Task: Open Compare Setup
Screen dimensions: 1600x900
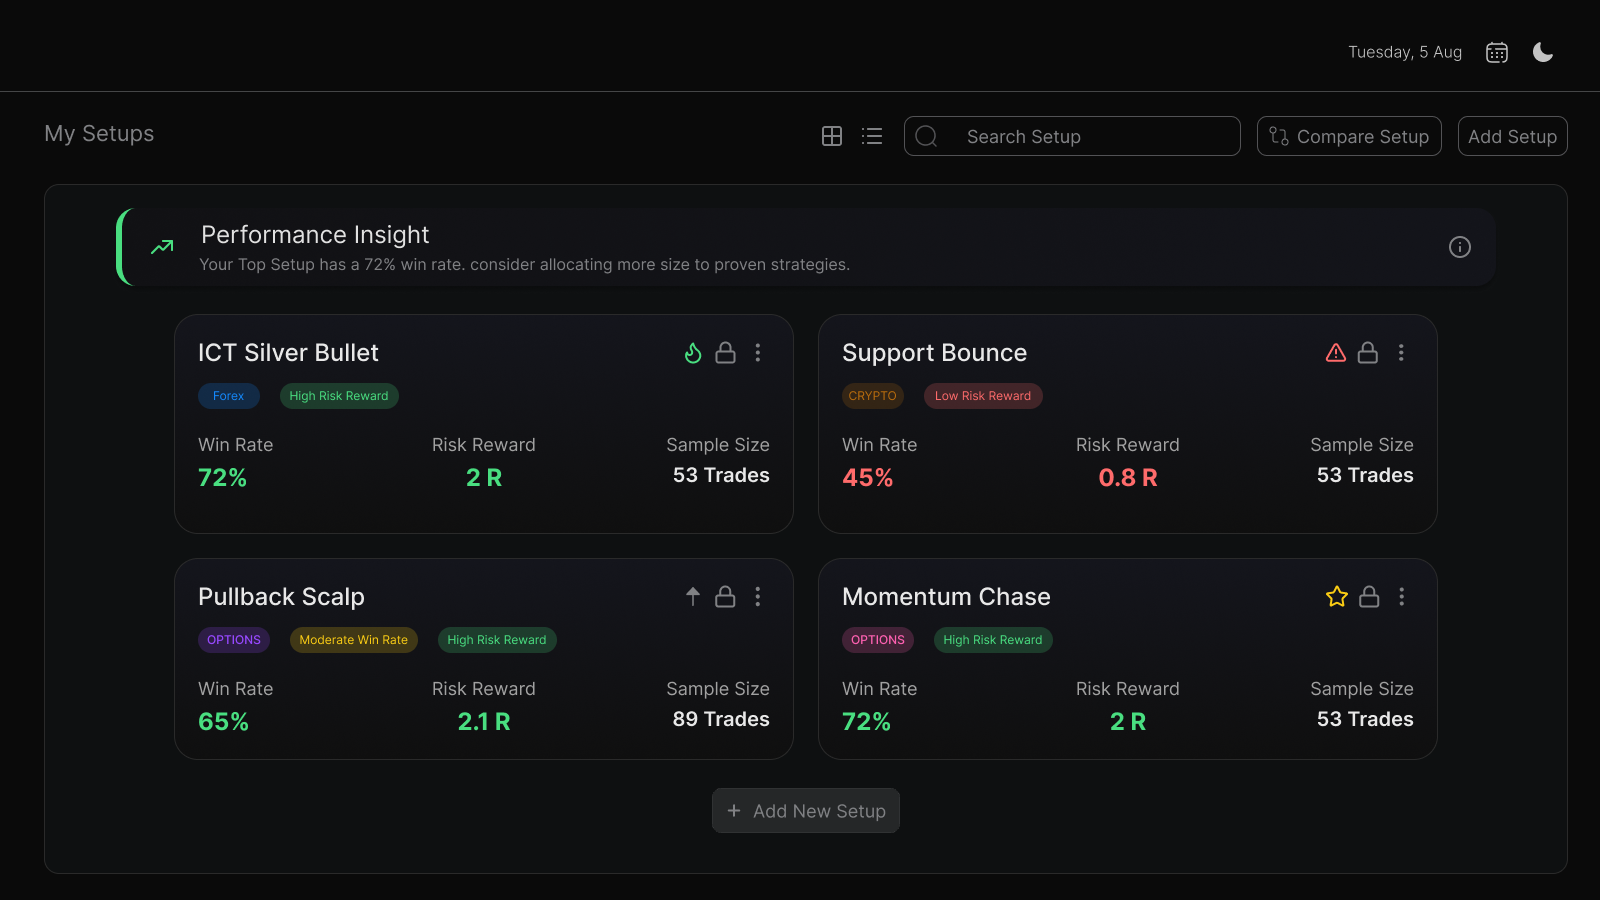Action: point(1348,136)
